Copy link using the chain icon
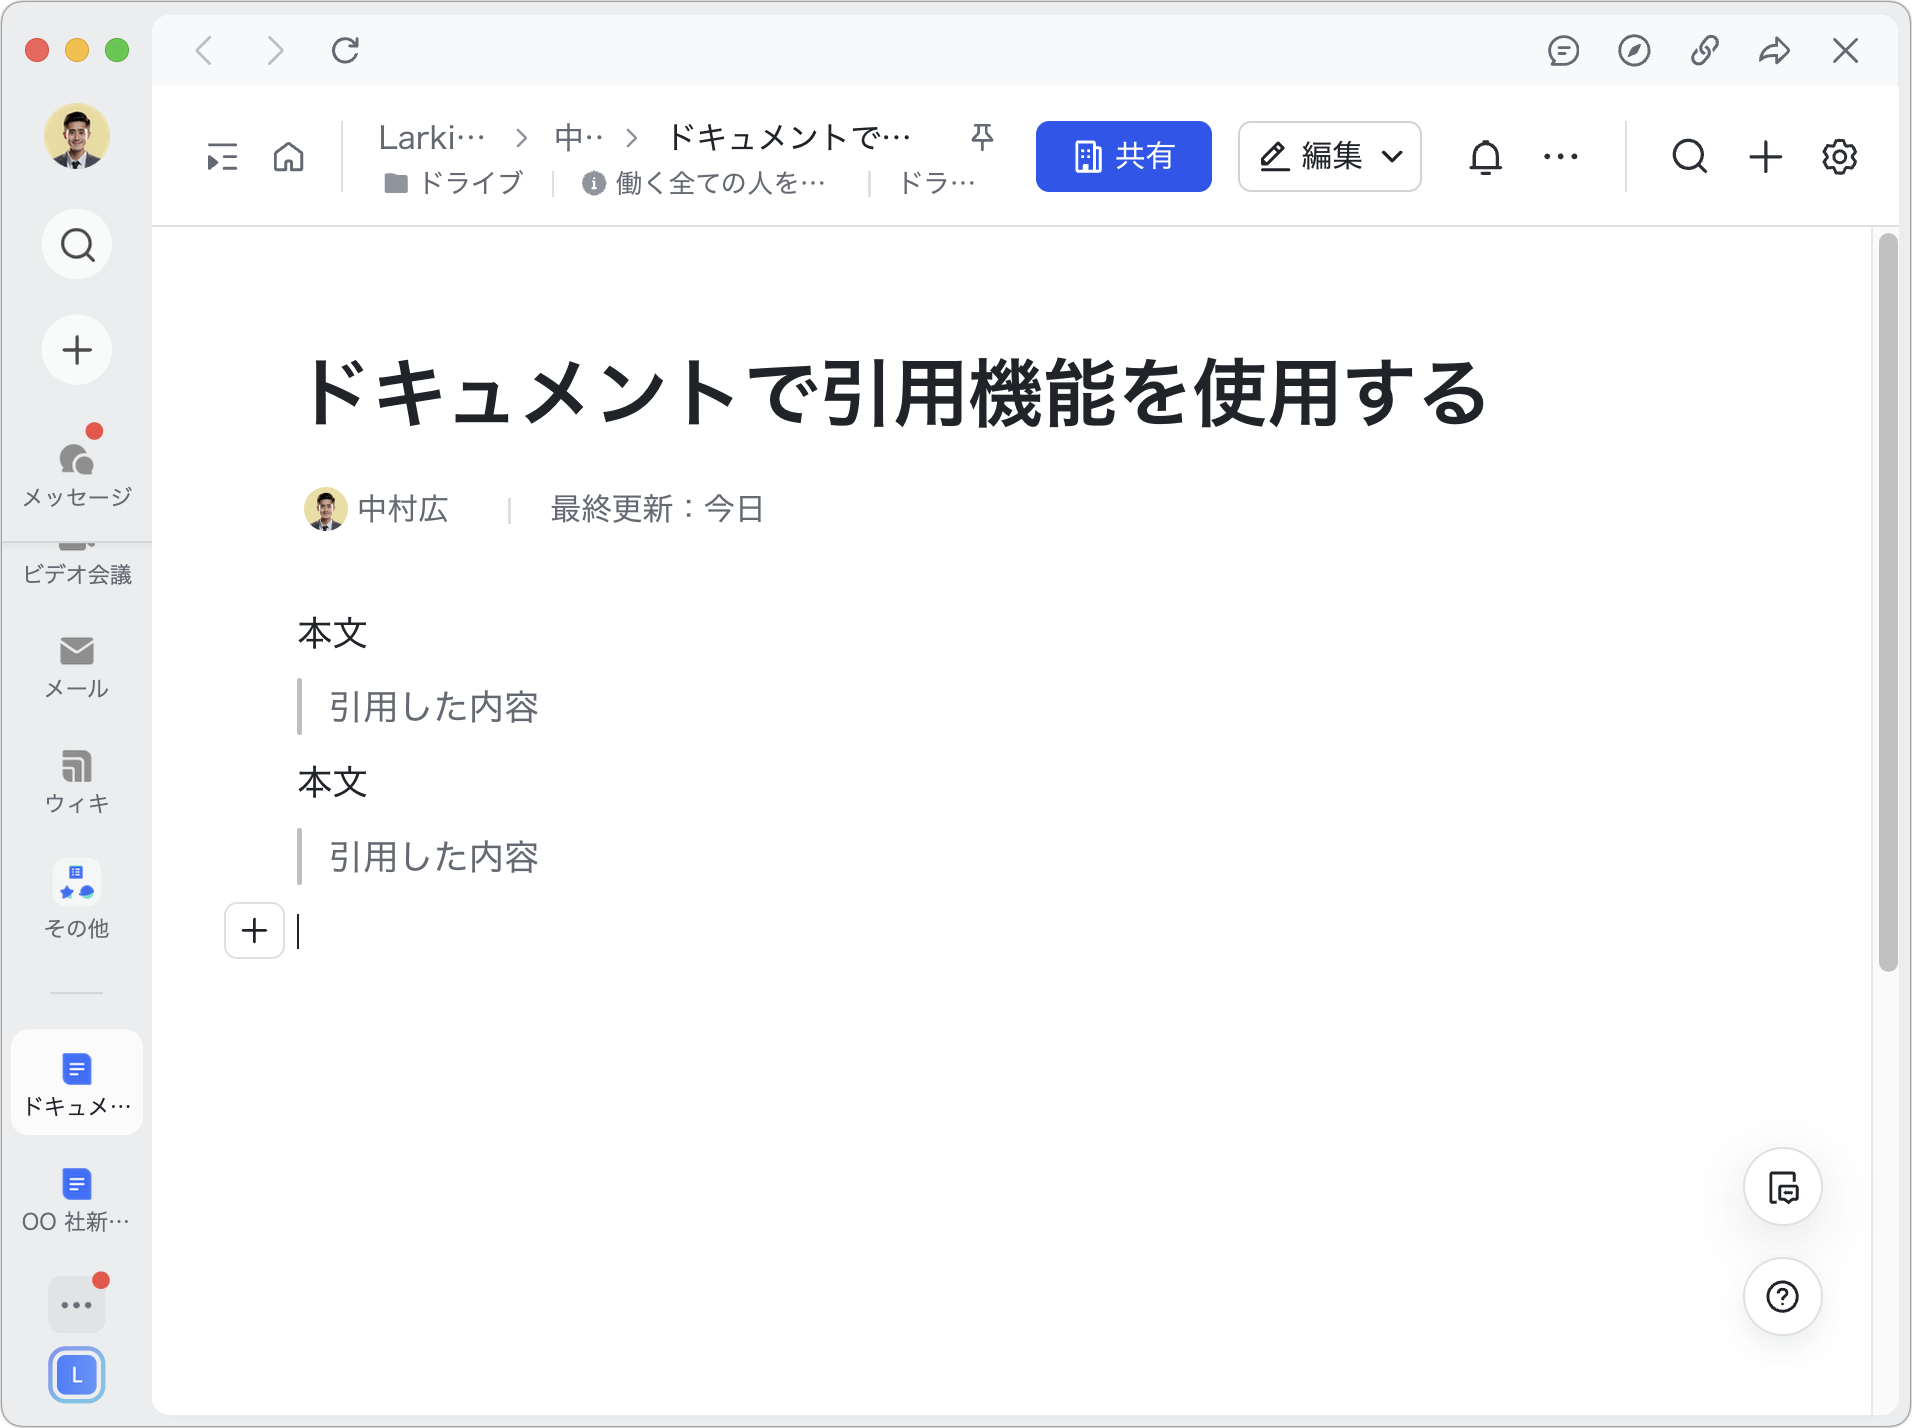Screen dimensions: 1912x1428 [1704, 50]
